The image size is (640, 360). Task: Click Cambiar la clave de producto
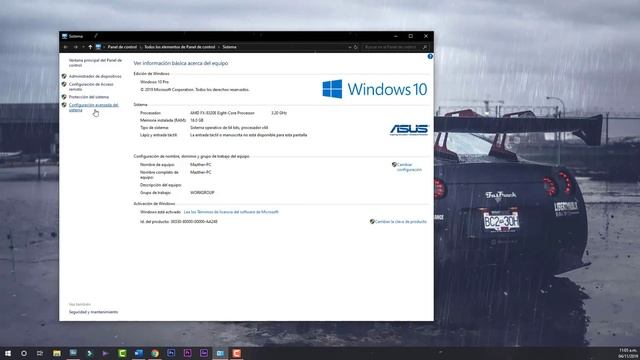[x=400, y=222]
